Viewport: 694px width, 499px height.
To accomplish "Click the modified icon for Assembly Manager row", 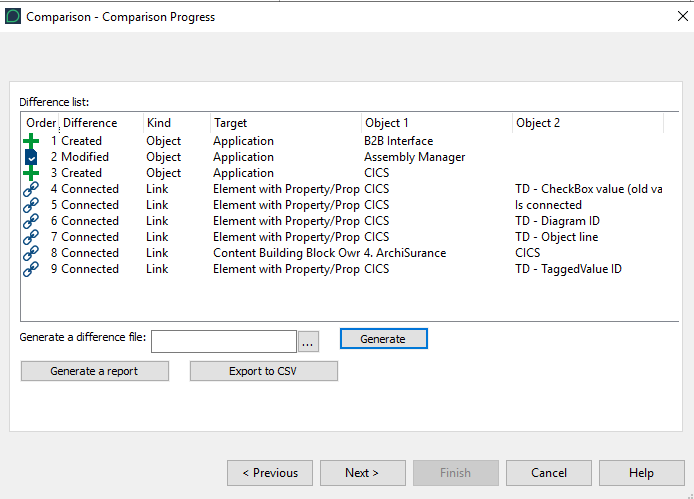I will 31,157.
